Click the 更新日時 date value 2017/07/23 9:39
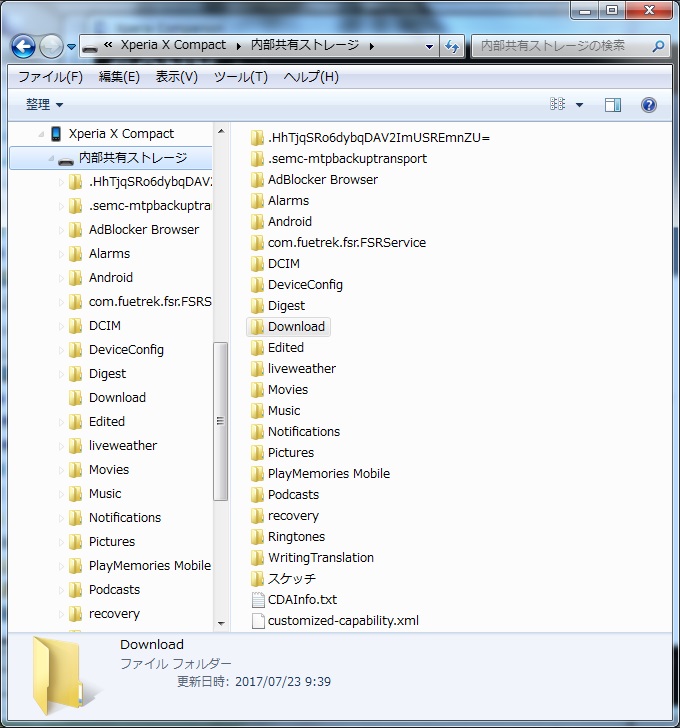Viewport: 680px width, 728px height. click(283, 682)
